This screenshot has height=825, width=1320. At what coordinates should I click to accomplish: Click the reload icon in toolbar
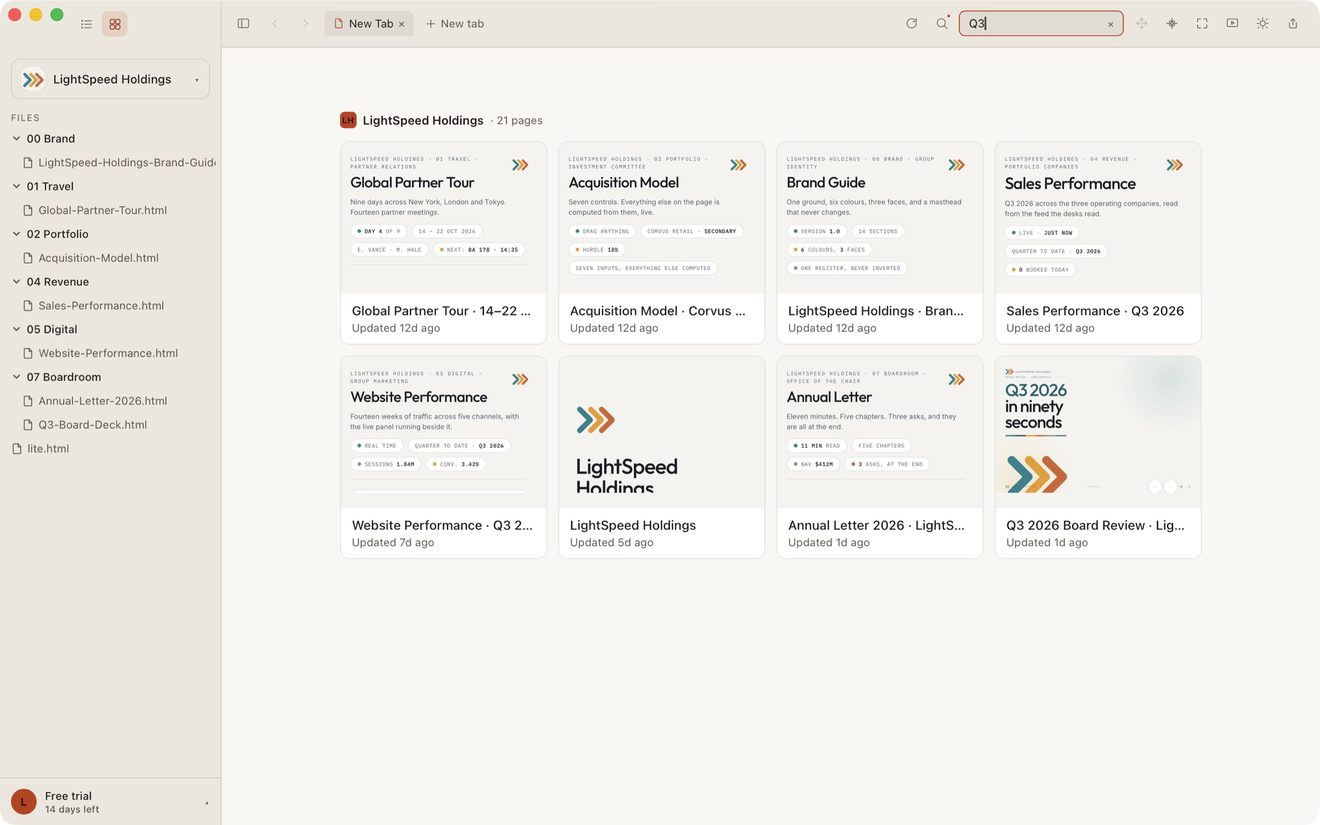pyautogui.click(x=911, y=23)
